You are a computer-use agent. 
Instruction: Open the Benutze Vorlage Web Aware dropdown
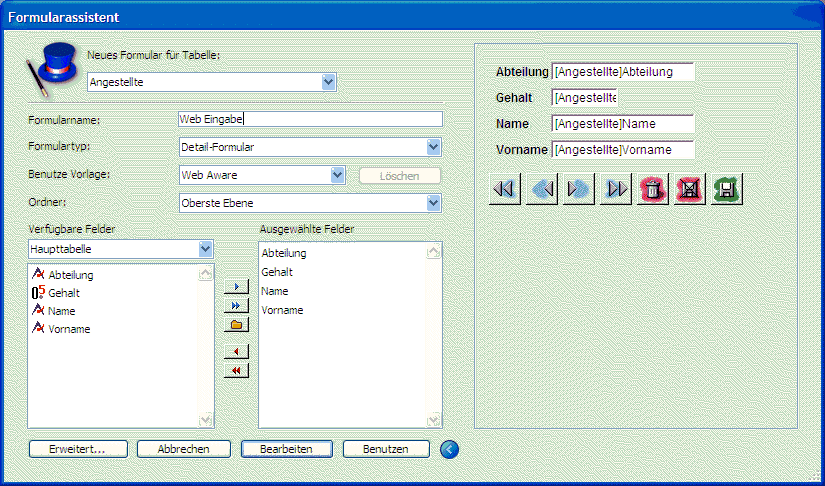tap(337, 175)
